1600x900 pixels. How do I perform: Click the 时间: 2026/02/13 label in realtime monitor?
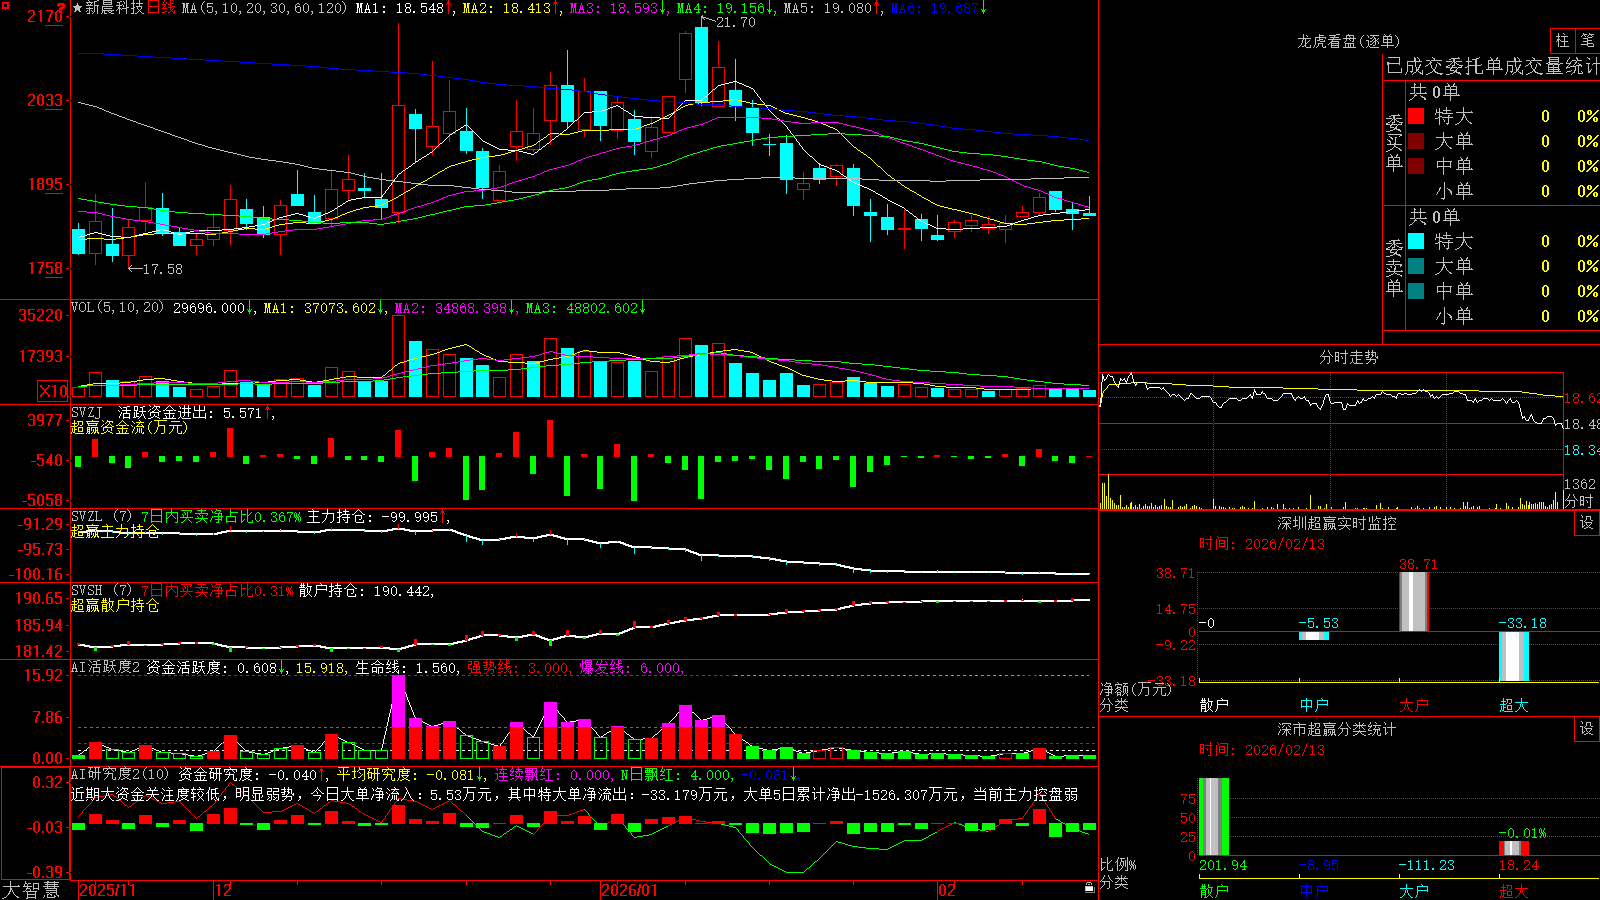1262,544
